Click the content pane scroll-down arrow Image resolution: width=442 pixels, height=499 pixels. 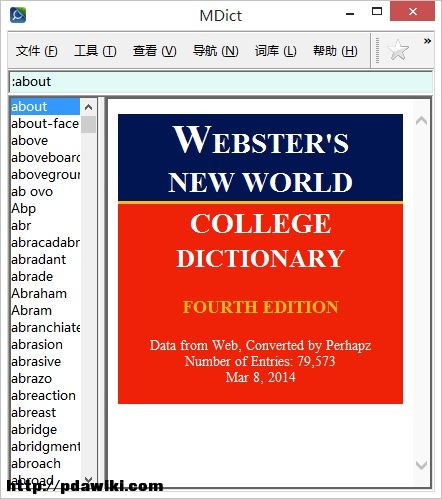(422, 464)
